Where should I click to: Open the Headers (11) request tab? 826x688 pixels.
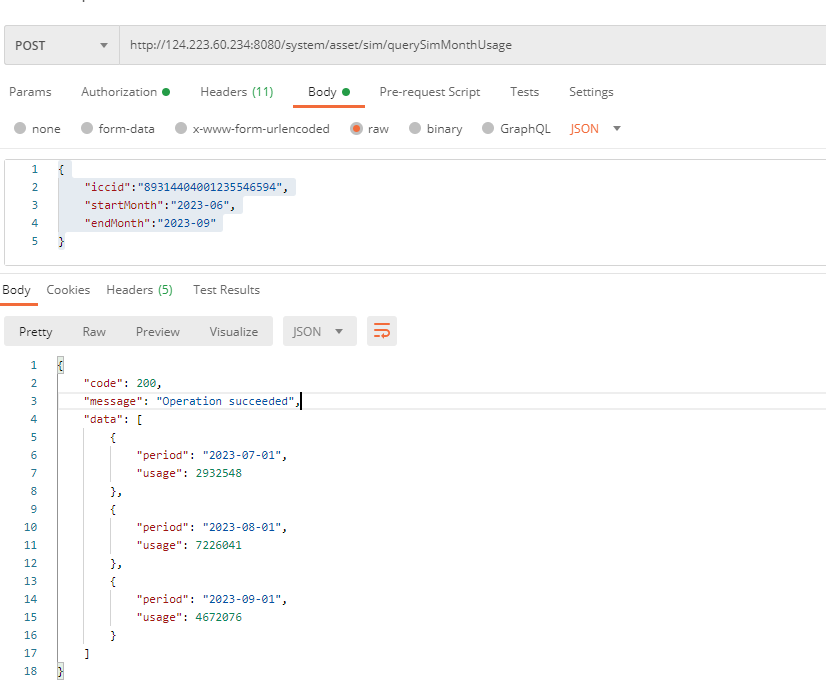236,92
